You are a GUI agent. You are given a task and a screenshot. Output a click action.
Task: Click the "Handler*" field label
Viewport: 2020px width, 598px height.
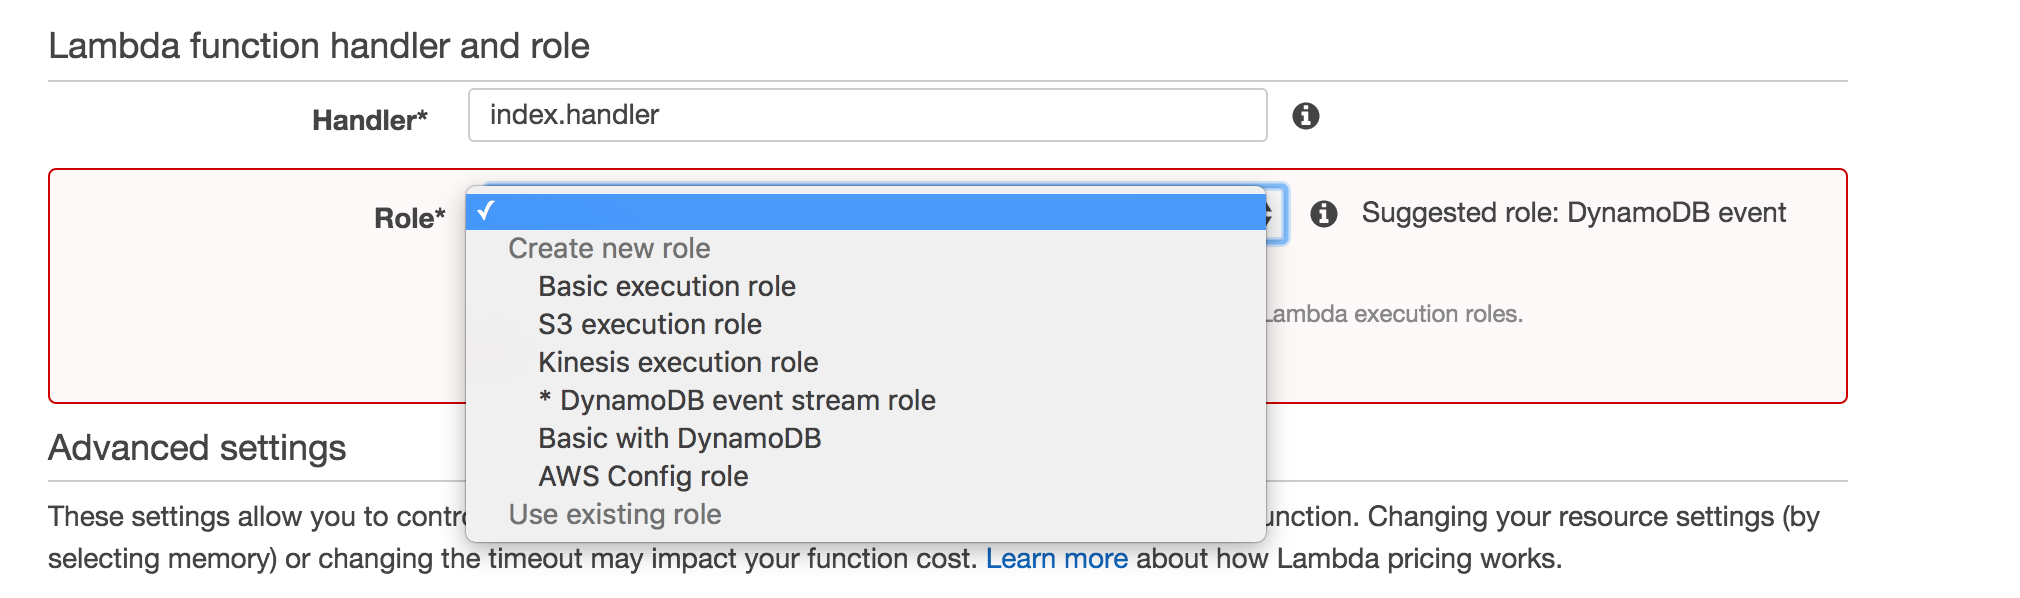[x=369, y=120]
